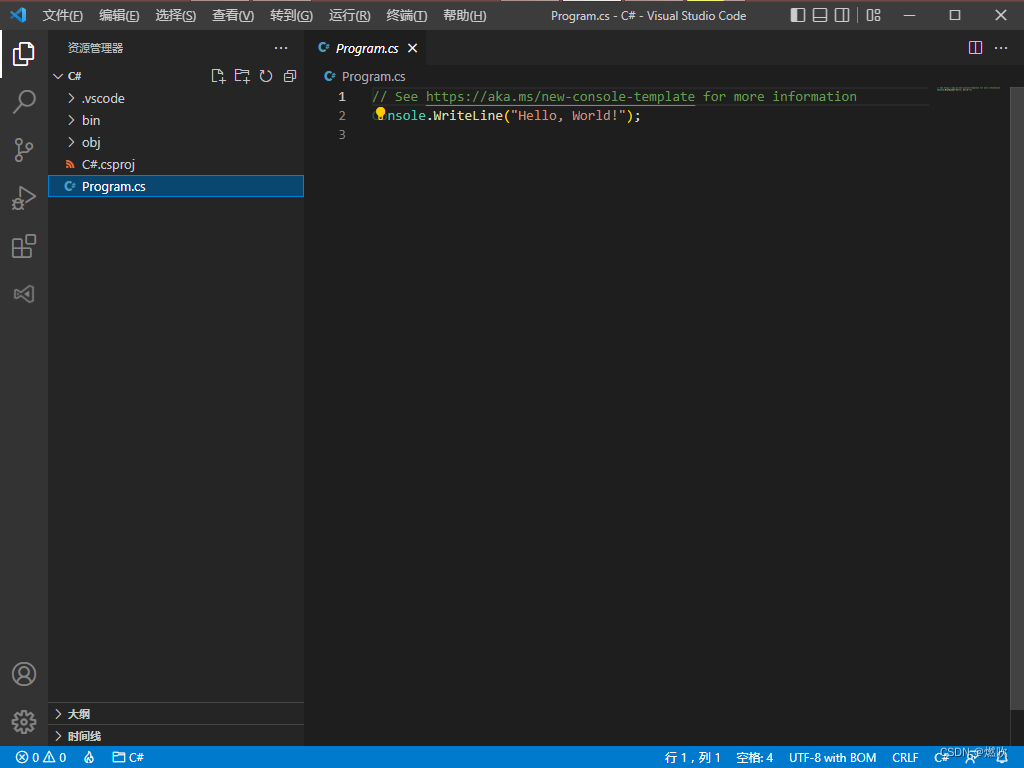The height and width of the screenshot is (768, 1024).
Task: Open the Search view in the activity bar
Action: click(x=24, y=102)
